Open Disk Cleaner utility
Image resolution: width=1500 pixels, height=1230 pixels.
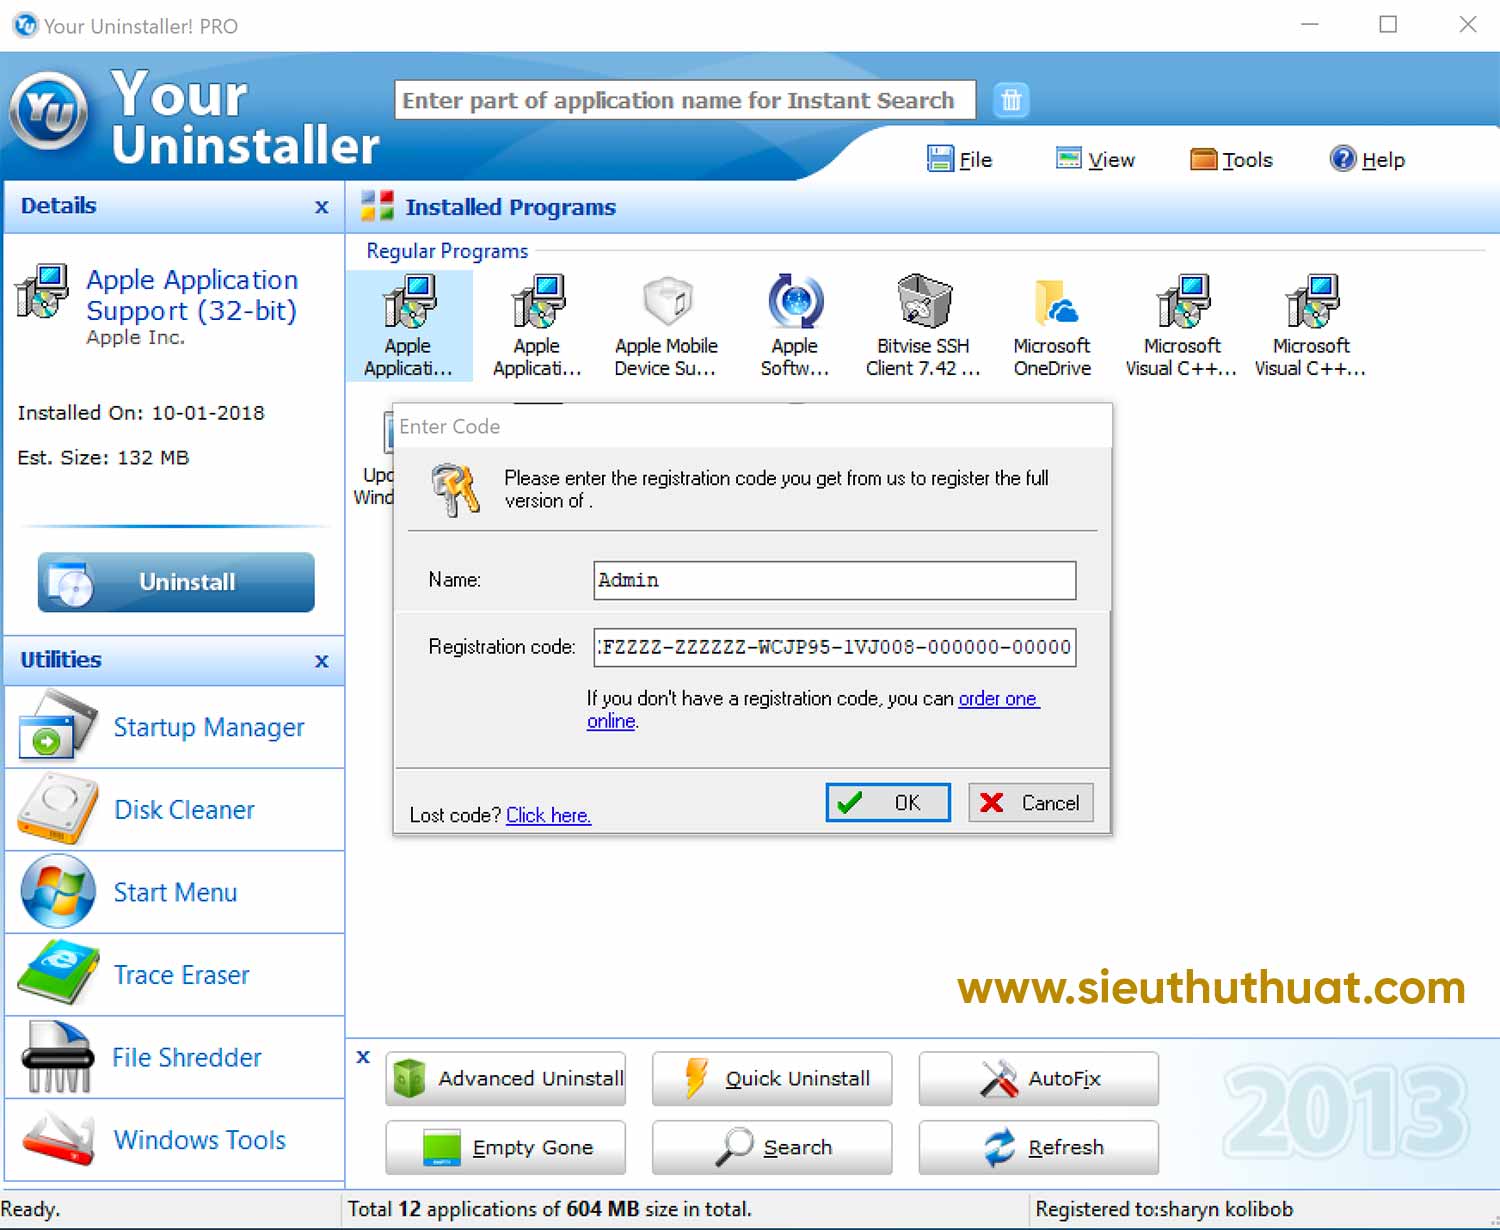tap(175, 810)
